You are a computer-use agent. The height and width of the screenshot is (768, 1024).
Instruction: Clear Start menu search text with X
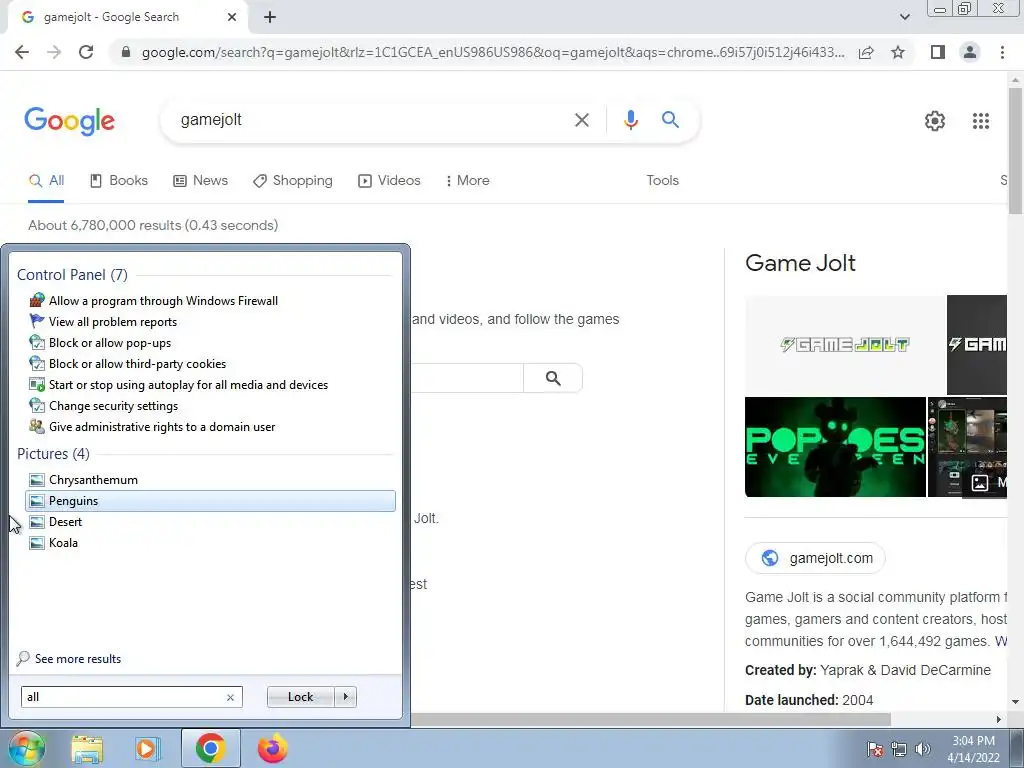click(x=230, y=697)
